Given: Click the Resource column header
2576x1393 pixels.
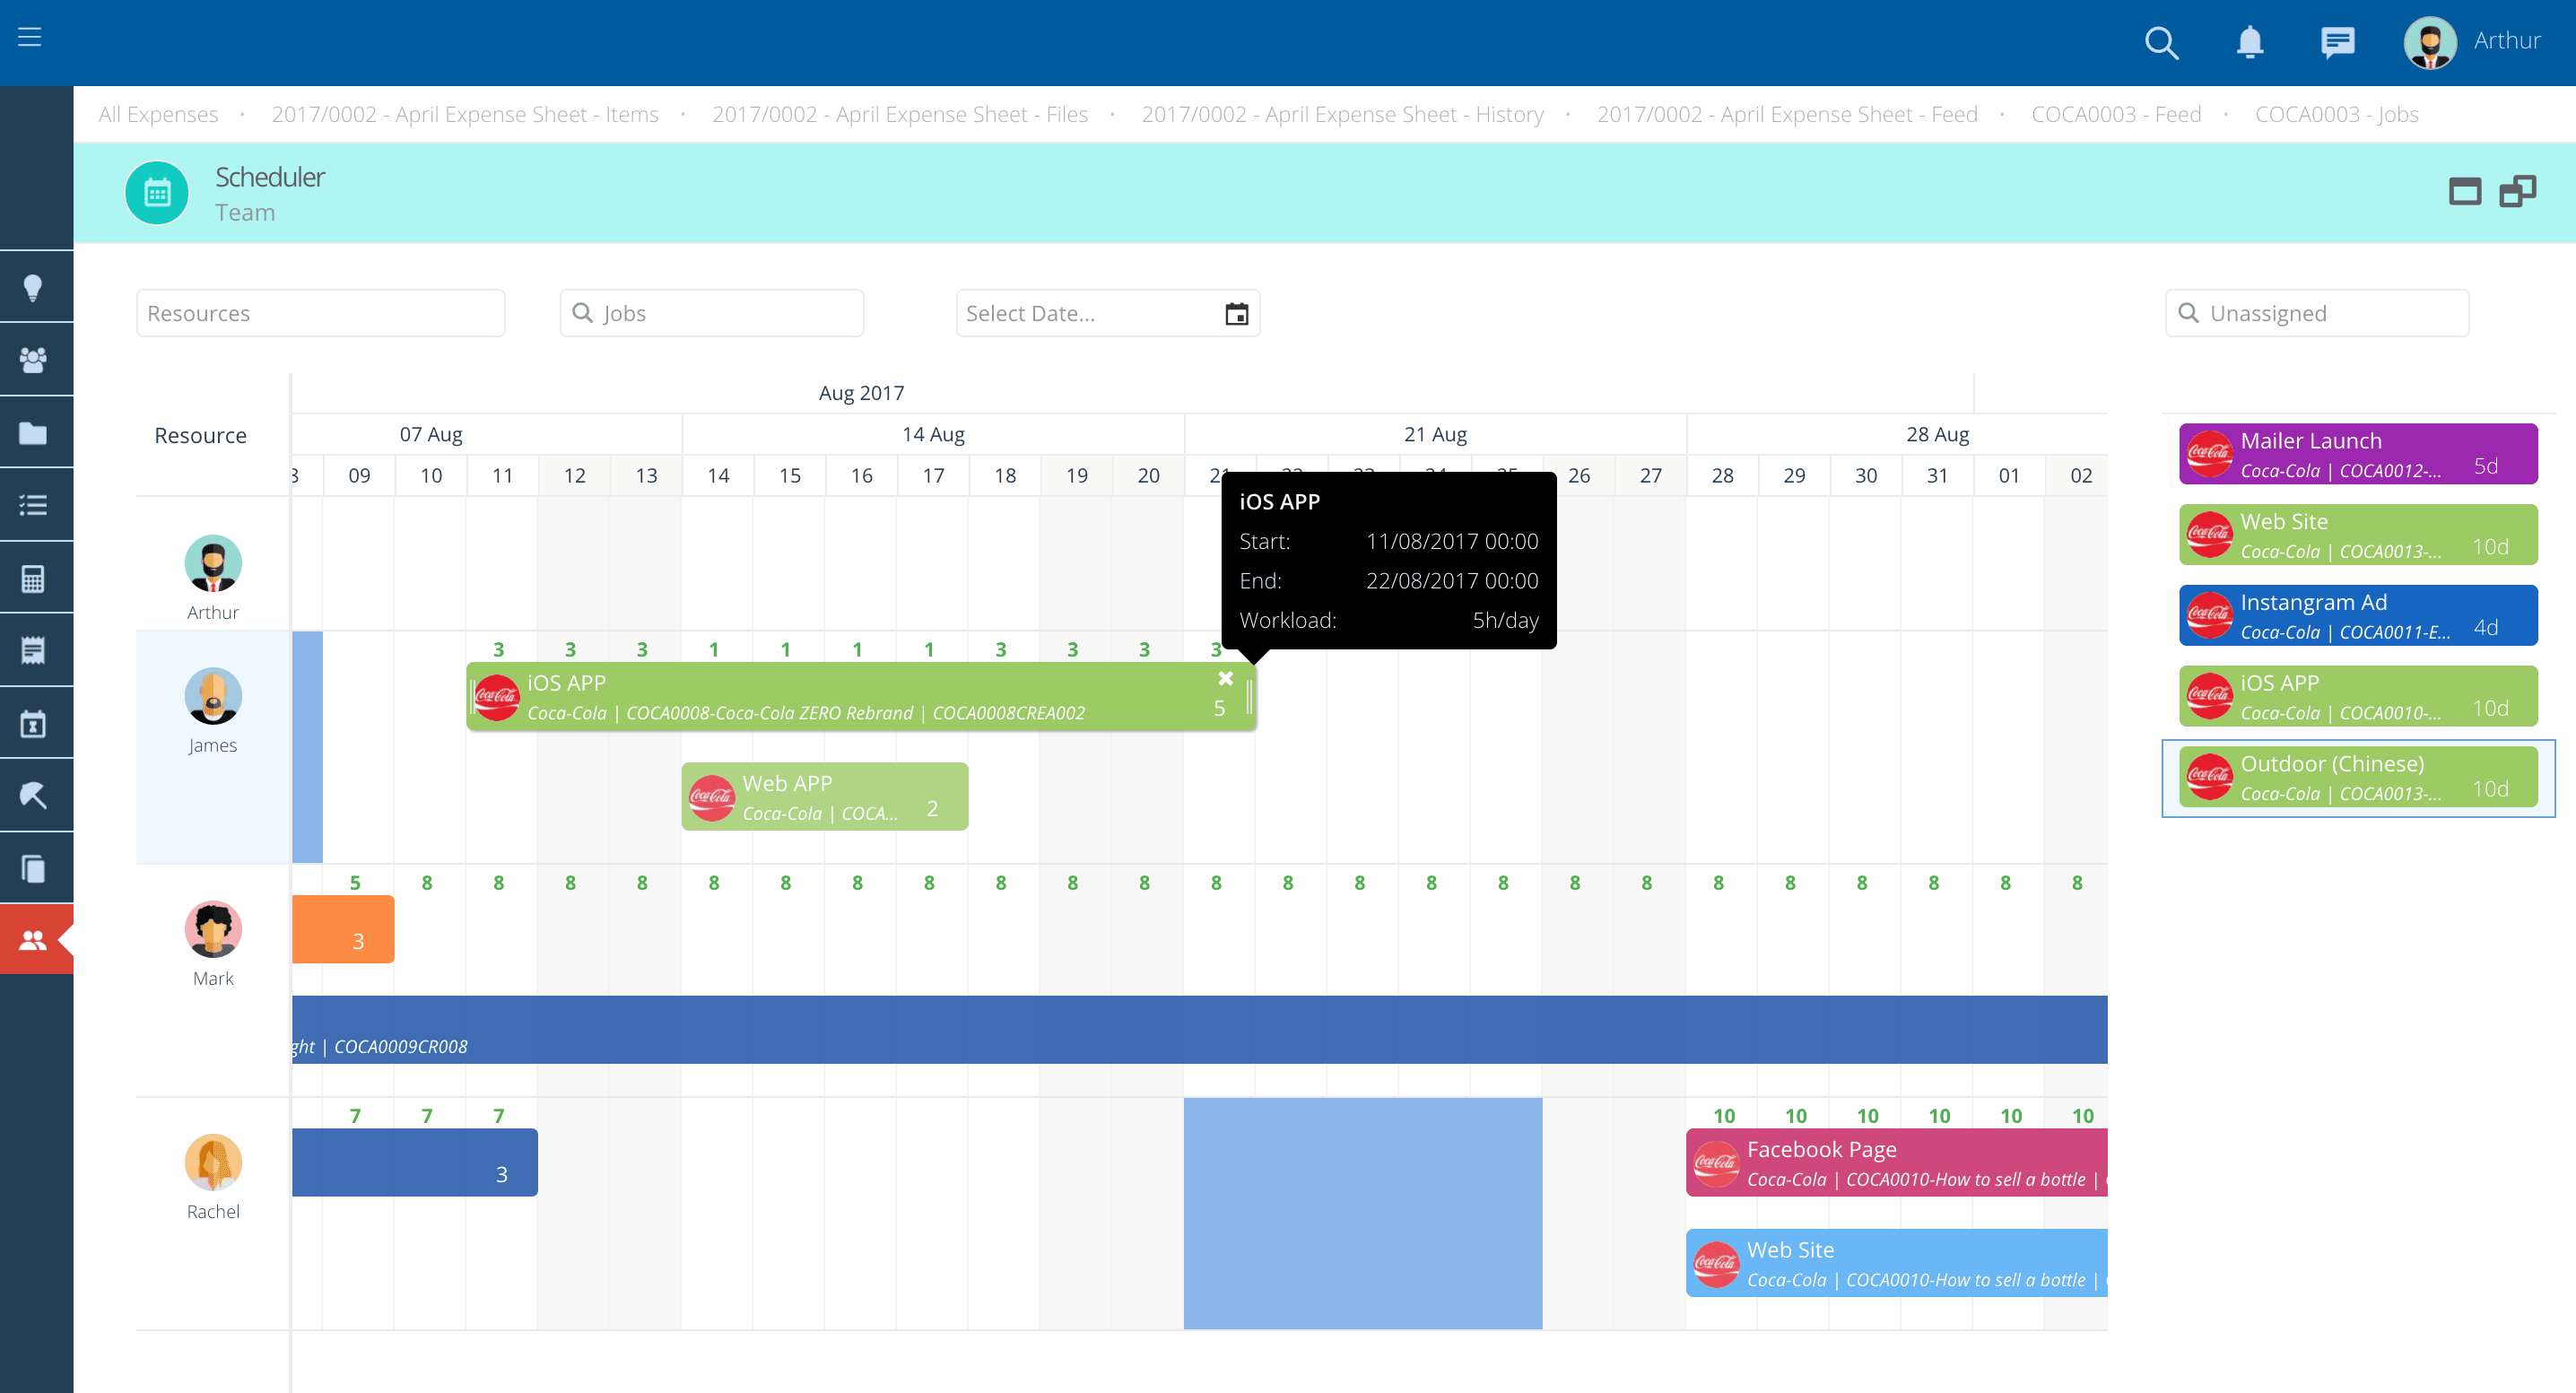Looking at the screenshot, I should pos(201,435).
